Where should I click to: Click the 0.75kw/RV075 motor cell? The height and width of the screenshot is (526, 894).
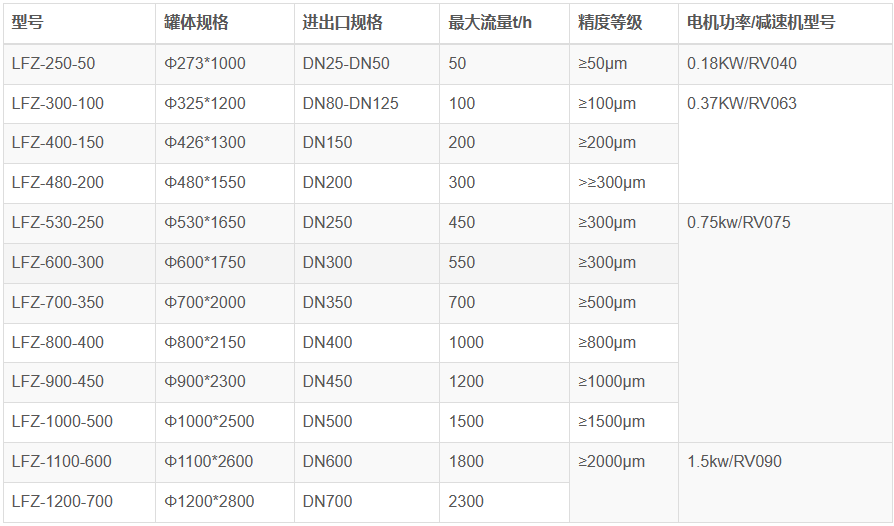pos(738,223)
